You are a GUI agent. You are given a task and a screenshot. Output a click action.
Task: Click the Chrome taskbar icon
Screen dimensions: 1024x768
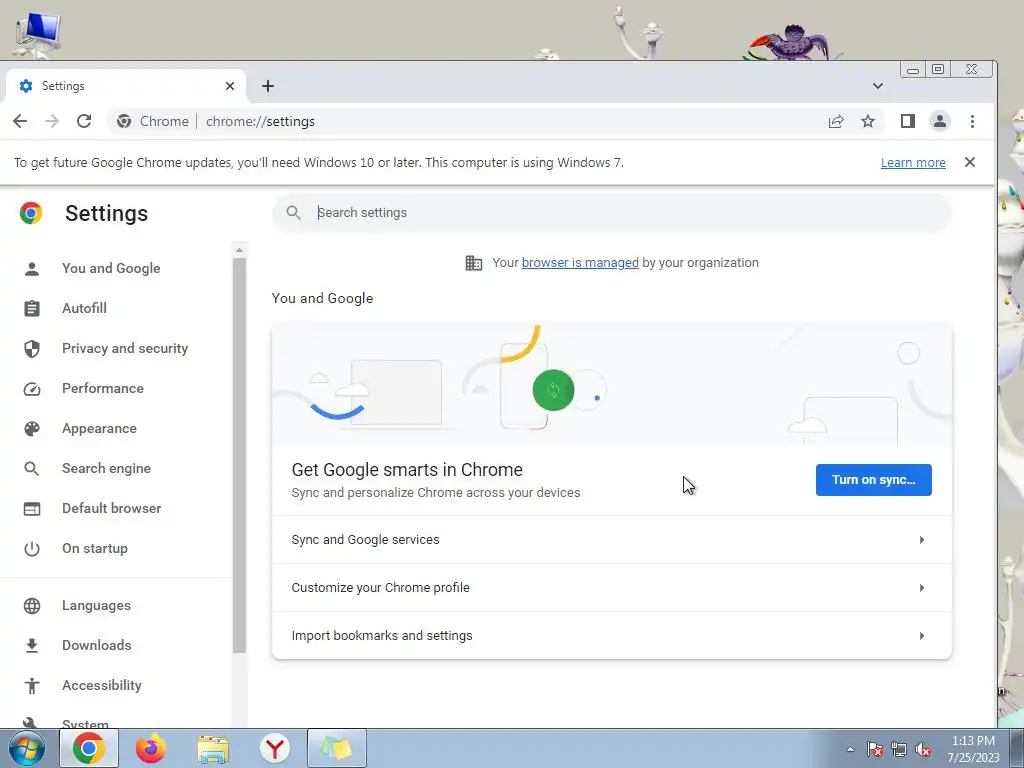click(89, 748)
